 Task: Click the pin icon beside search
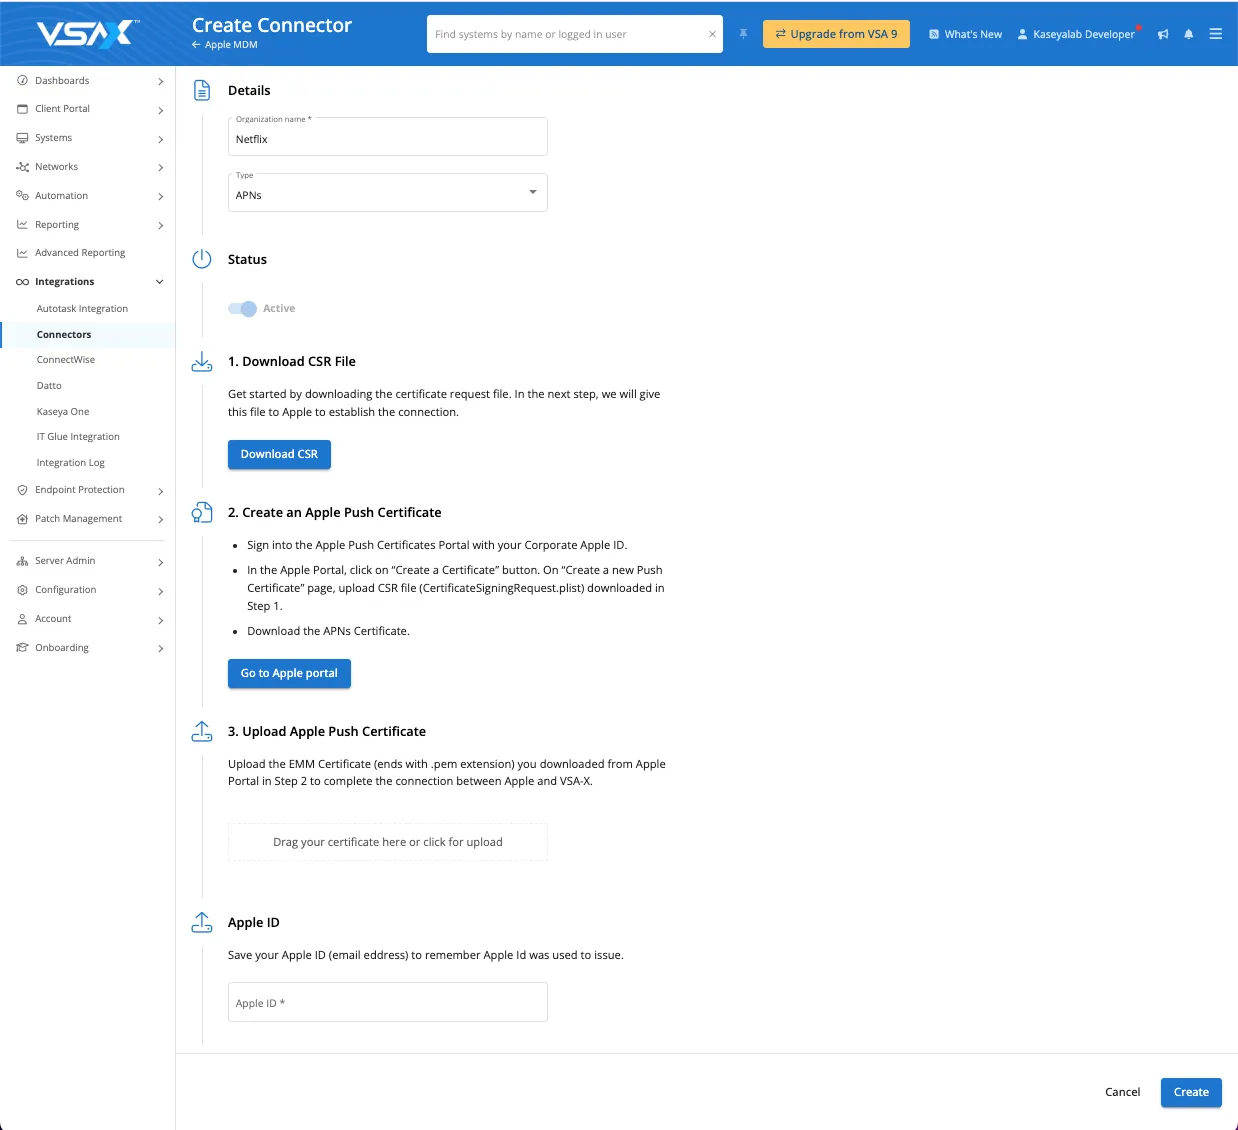coord(743,34)
